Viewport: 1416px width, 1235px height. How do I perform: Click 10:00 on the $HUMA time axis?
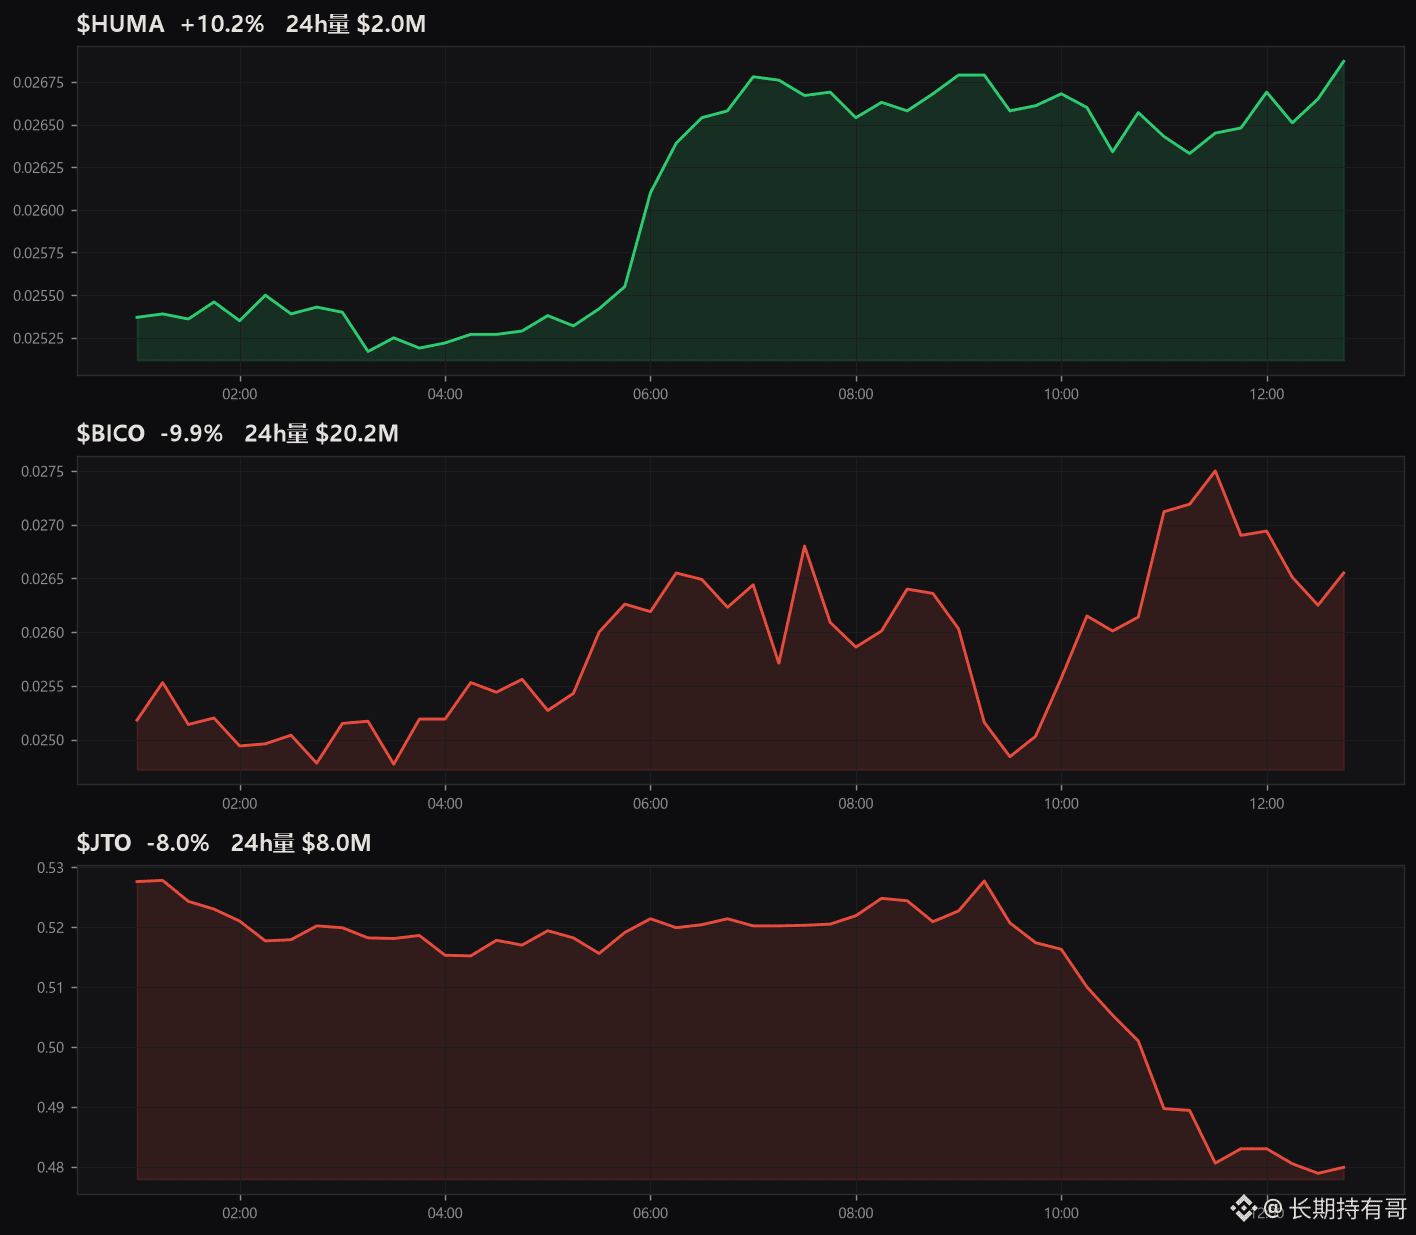(1062, 394)
